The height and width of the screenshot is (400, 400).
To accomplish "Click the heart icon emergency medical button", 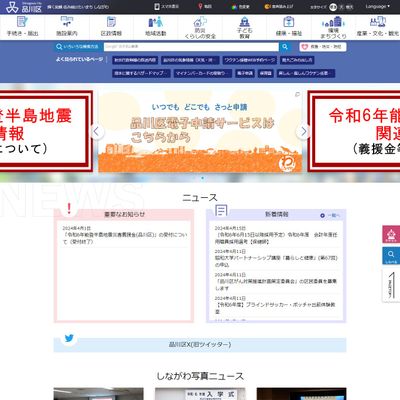I will tap(323, 47).
